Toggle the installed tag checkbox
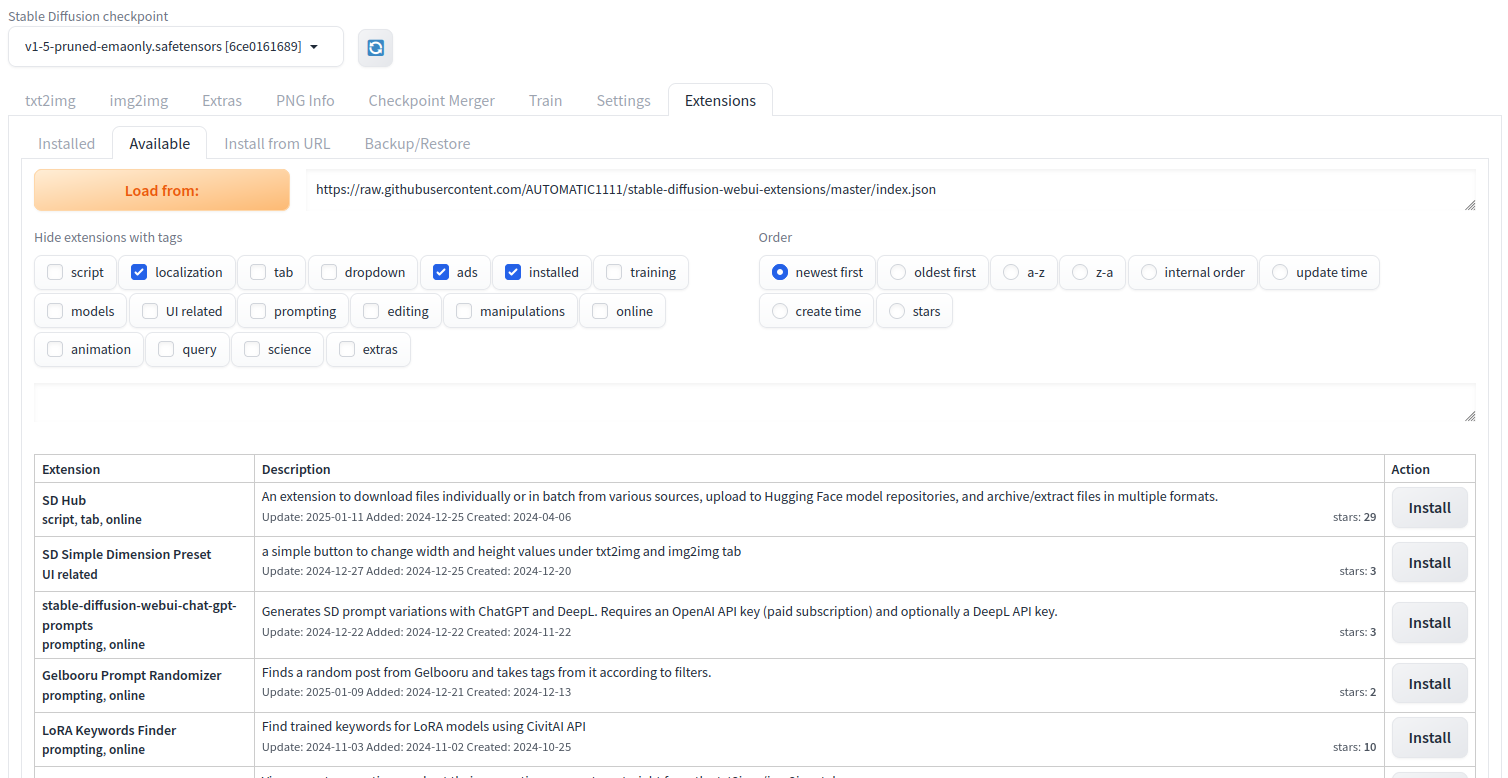The image size is (1508, 778). pyautogui.click(x=513, y=272)
